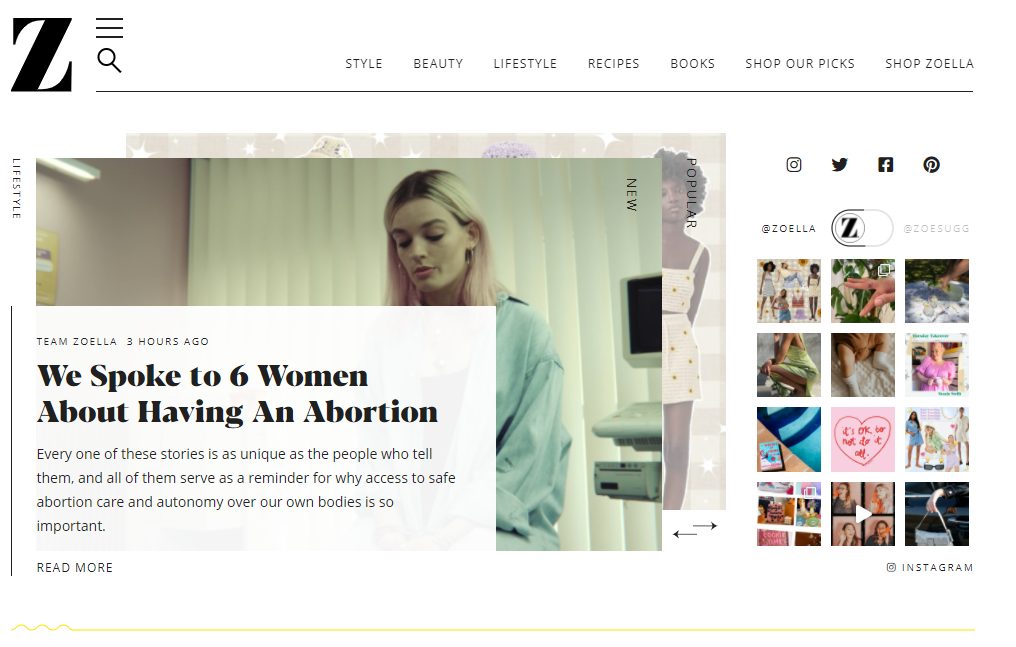Click the carousel arrows next to the slide
Screen dimensions: 1016x647
point(695,530)
